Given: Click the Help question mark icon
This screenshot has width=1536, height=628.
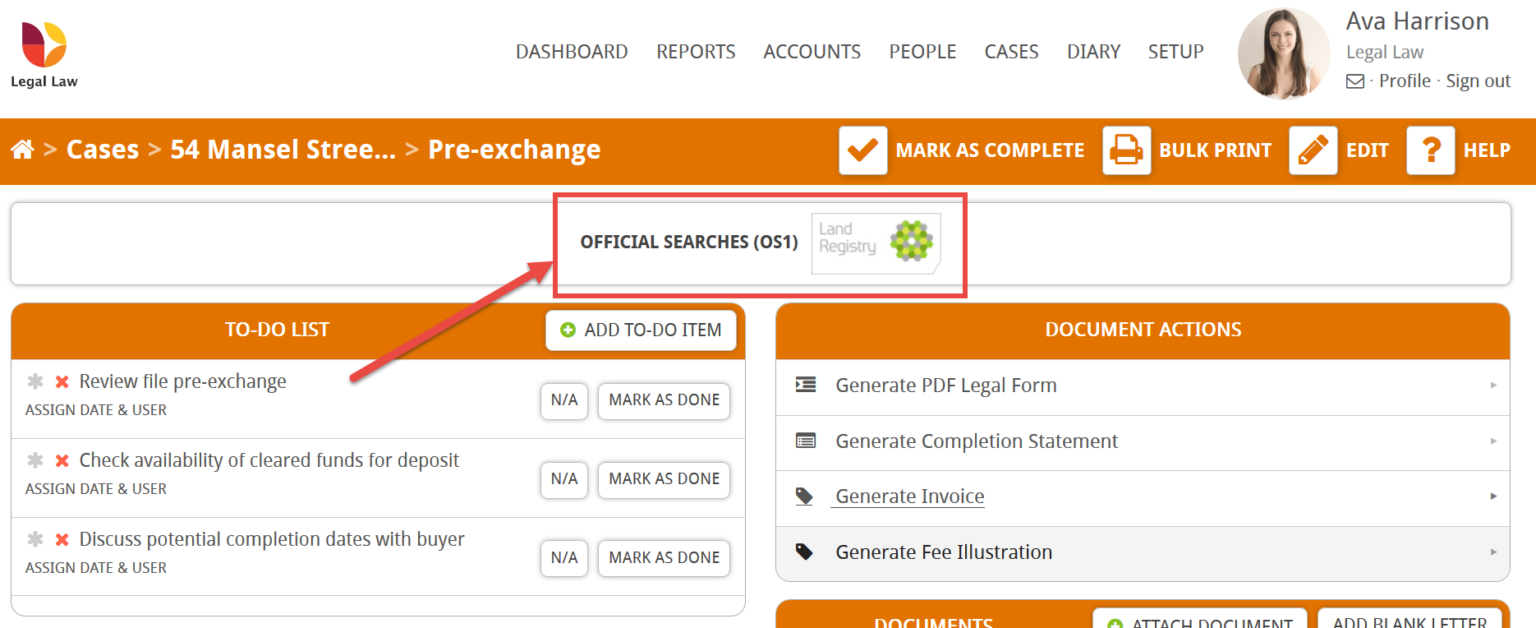Looking at the screenshot, I should click(1430, 150).
